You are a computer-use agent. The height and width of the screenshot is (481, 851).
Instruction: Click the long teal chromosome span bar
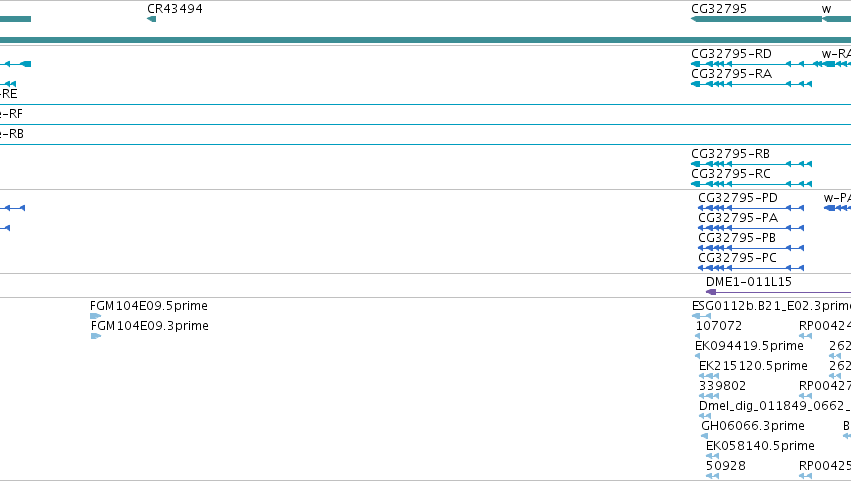click(x=426, y=40)
